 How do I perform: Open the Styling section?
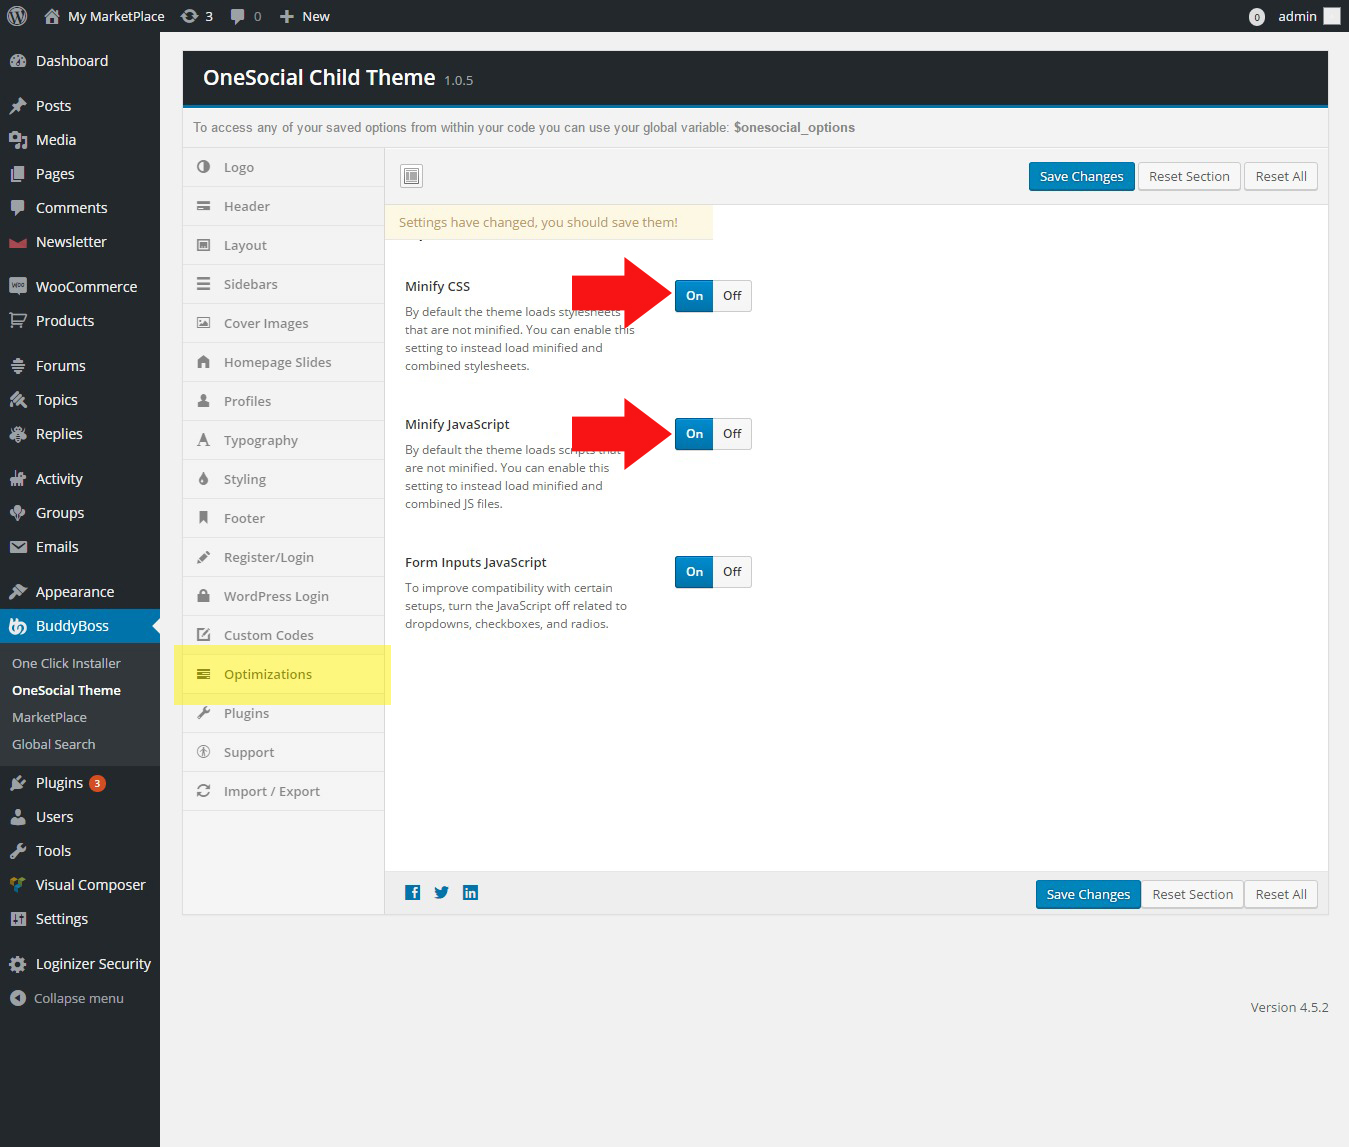click(245, 479)
